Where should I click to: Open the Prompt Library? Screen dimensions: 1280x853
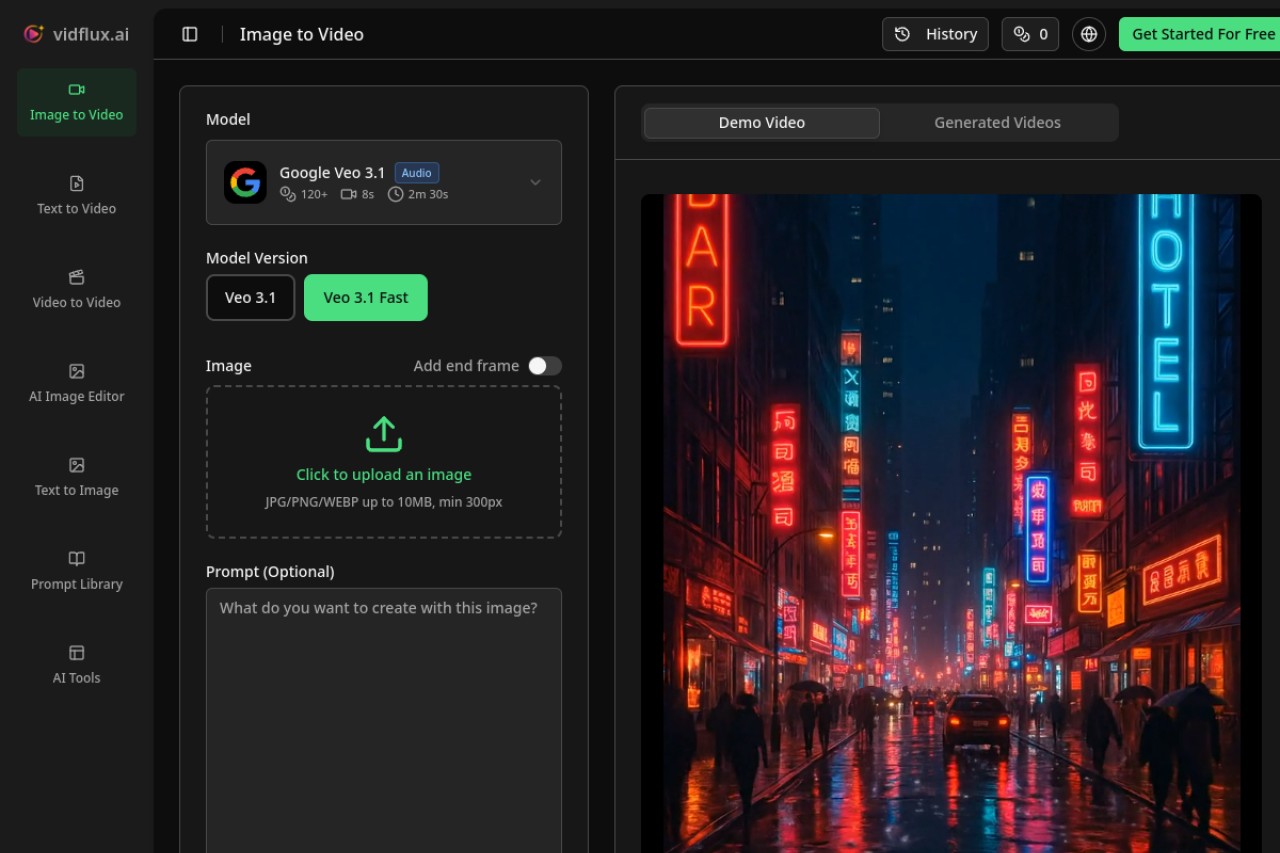77,572
